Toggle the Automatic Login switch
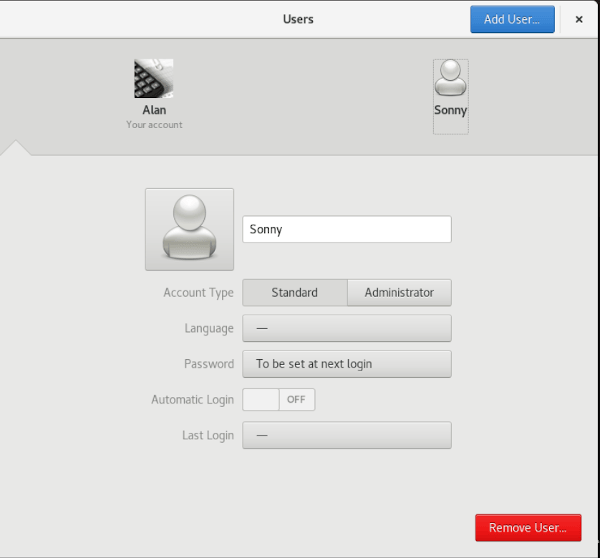The image size is (600, 558). [279, 400]
